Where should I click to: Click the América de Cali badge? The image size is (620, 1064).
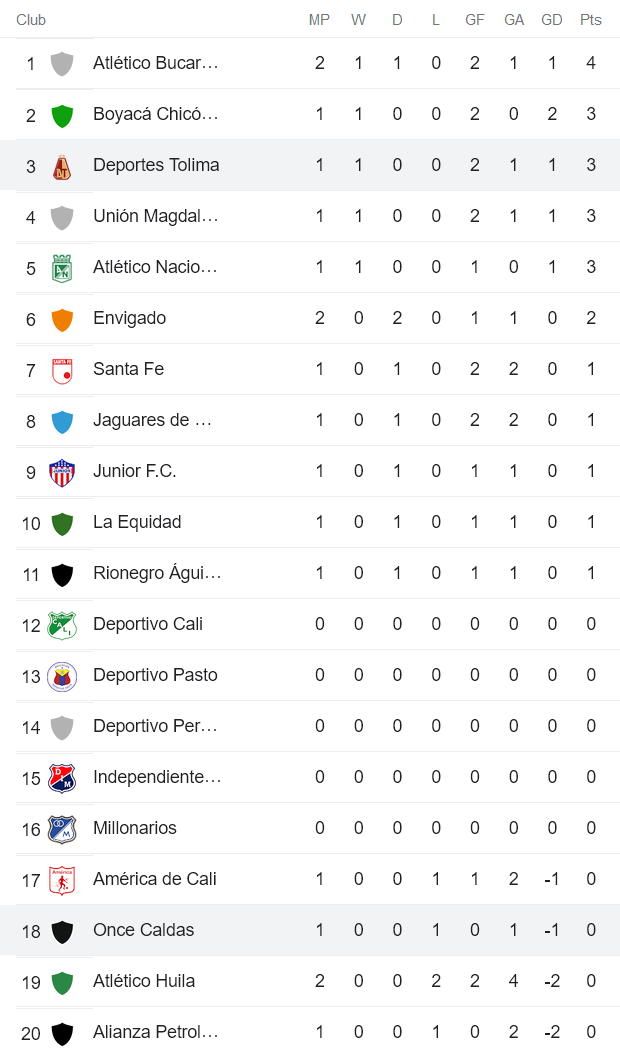click(63, 878)
